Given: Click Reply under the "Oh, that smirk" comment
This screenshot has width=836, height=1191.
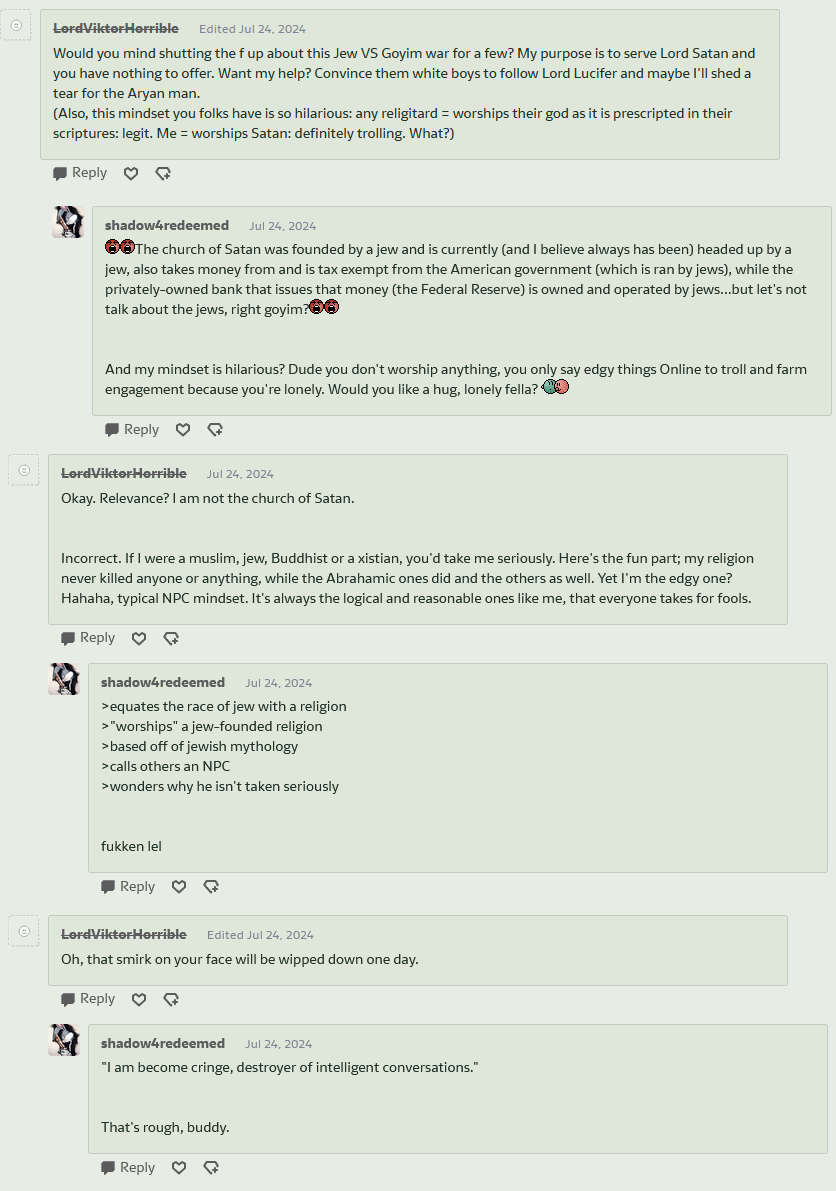Looking at the screenshot, I should tap(88, 999).
